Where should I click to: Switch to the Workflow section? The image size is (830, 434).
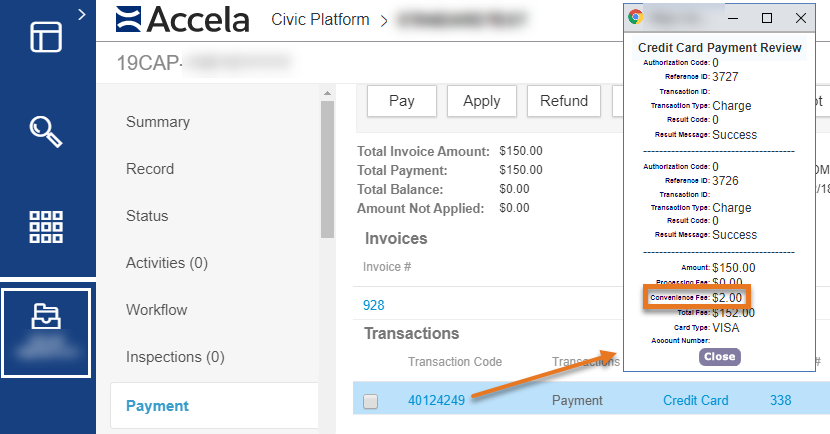(x=156, y=310)
